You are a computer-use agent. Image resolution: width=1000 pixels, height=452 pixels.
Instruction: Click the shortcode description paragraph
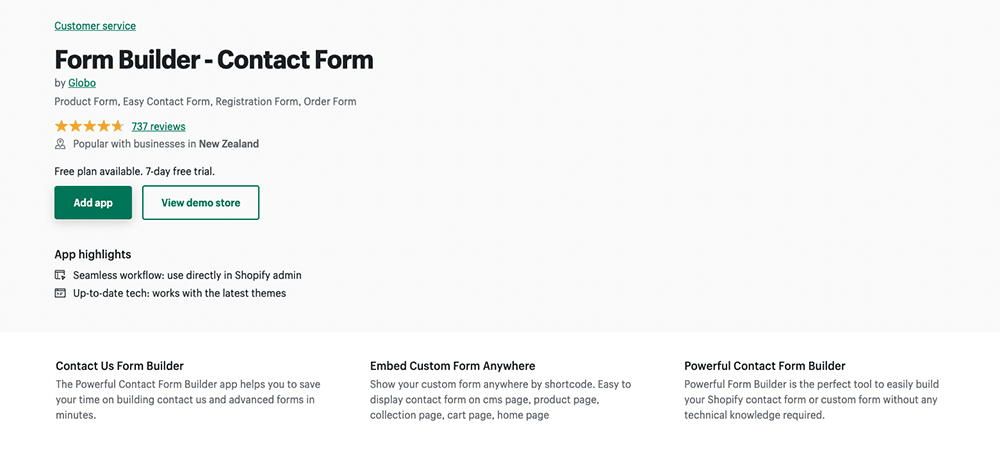[500, 399]
